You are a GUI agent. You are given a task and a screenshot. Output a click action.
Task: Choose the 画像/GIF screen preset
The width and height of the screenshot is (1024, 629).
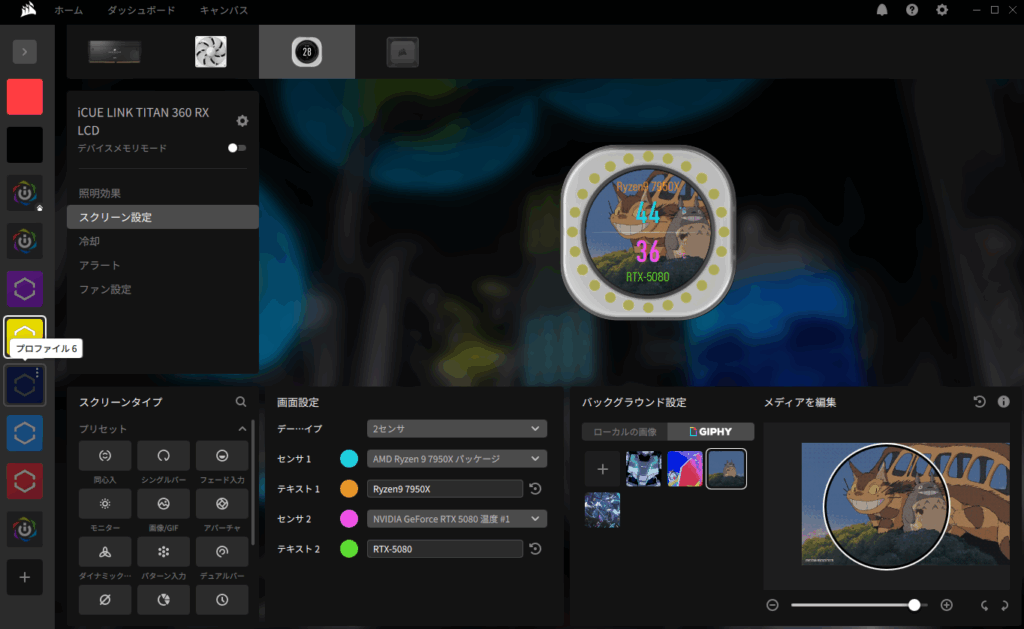tap(163, 504)
